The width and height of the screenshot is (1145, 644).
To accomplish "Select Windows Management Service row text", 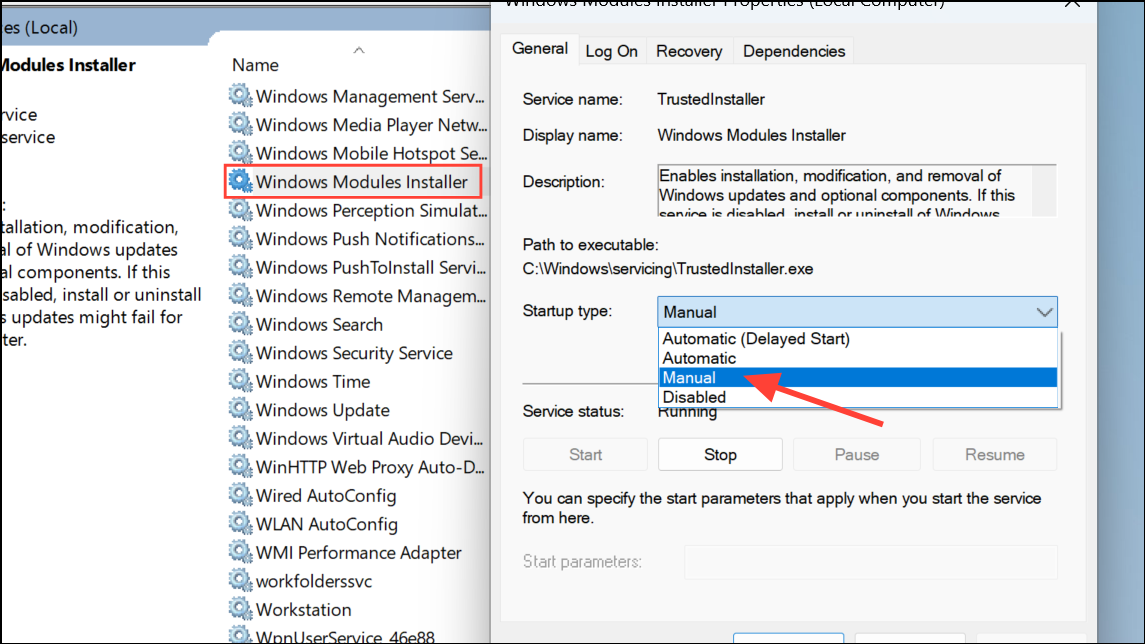I will tap(369, 96).
